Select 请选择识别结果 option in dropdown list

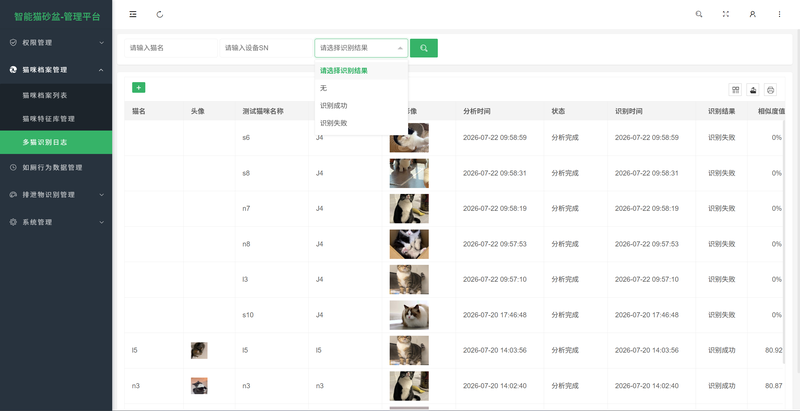tap(361, 70)
